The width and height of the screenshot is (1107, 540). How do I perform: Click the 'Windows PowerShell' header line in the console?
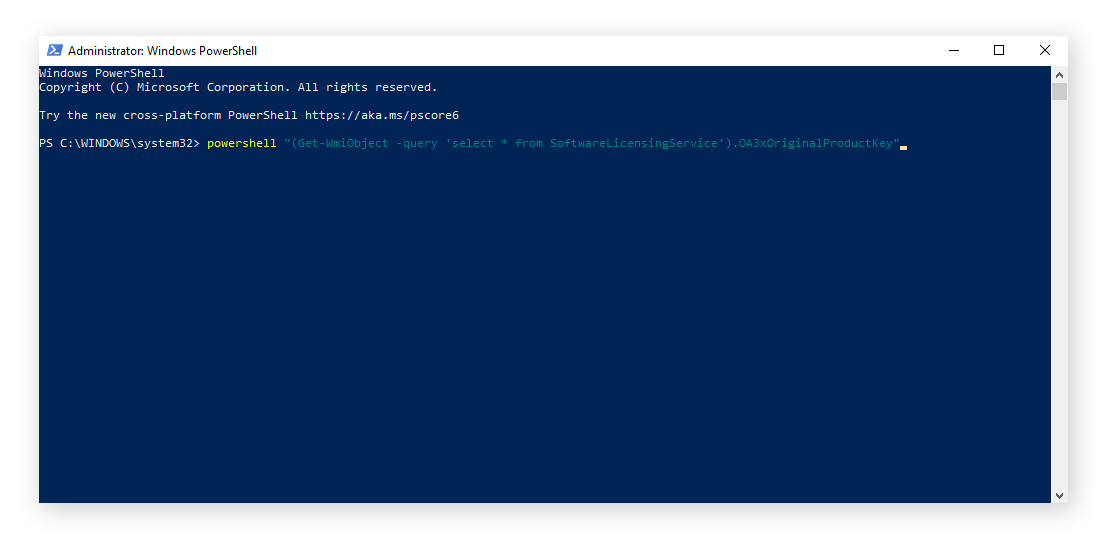click(101, 73)
